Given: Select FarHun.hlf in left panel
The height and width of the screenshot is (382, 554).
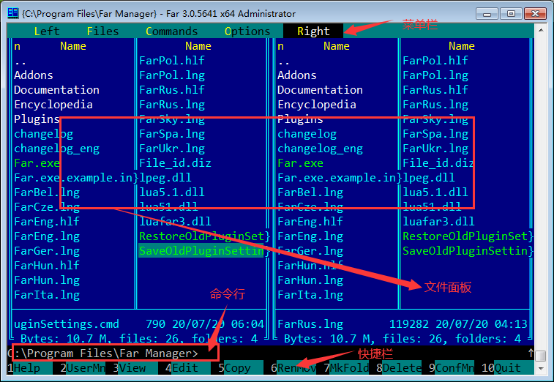Looking at the screenshot, I should tap(47, 265).
